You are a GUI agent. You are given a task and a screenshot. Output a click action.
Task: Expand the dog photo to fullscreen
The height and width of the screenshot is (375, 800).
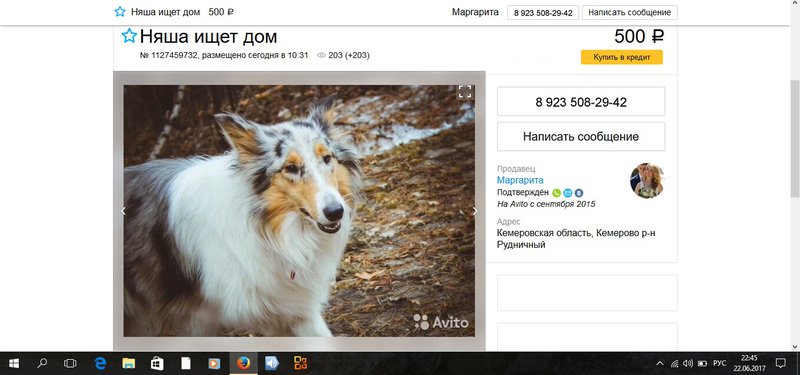[x=465, y=92]
